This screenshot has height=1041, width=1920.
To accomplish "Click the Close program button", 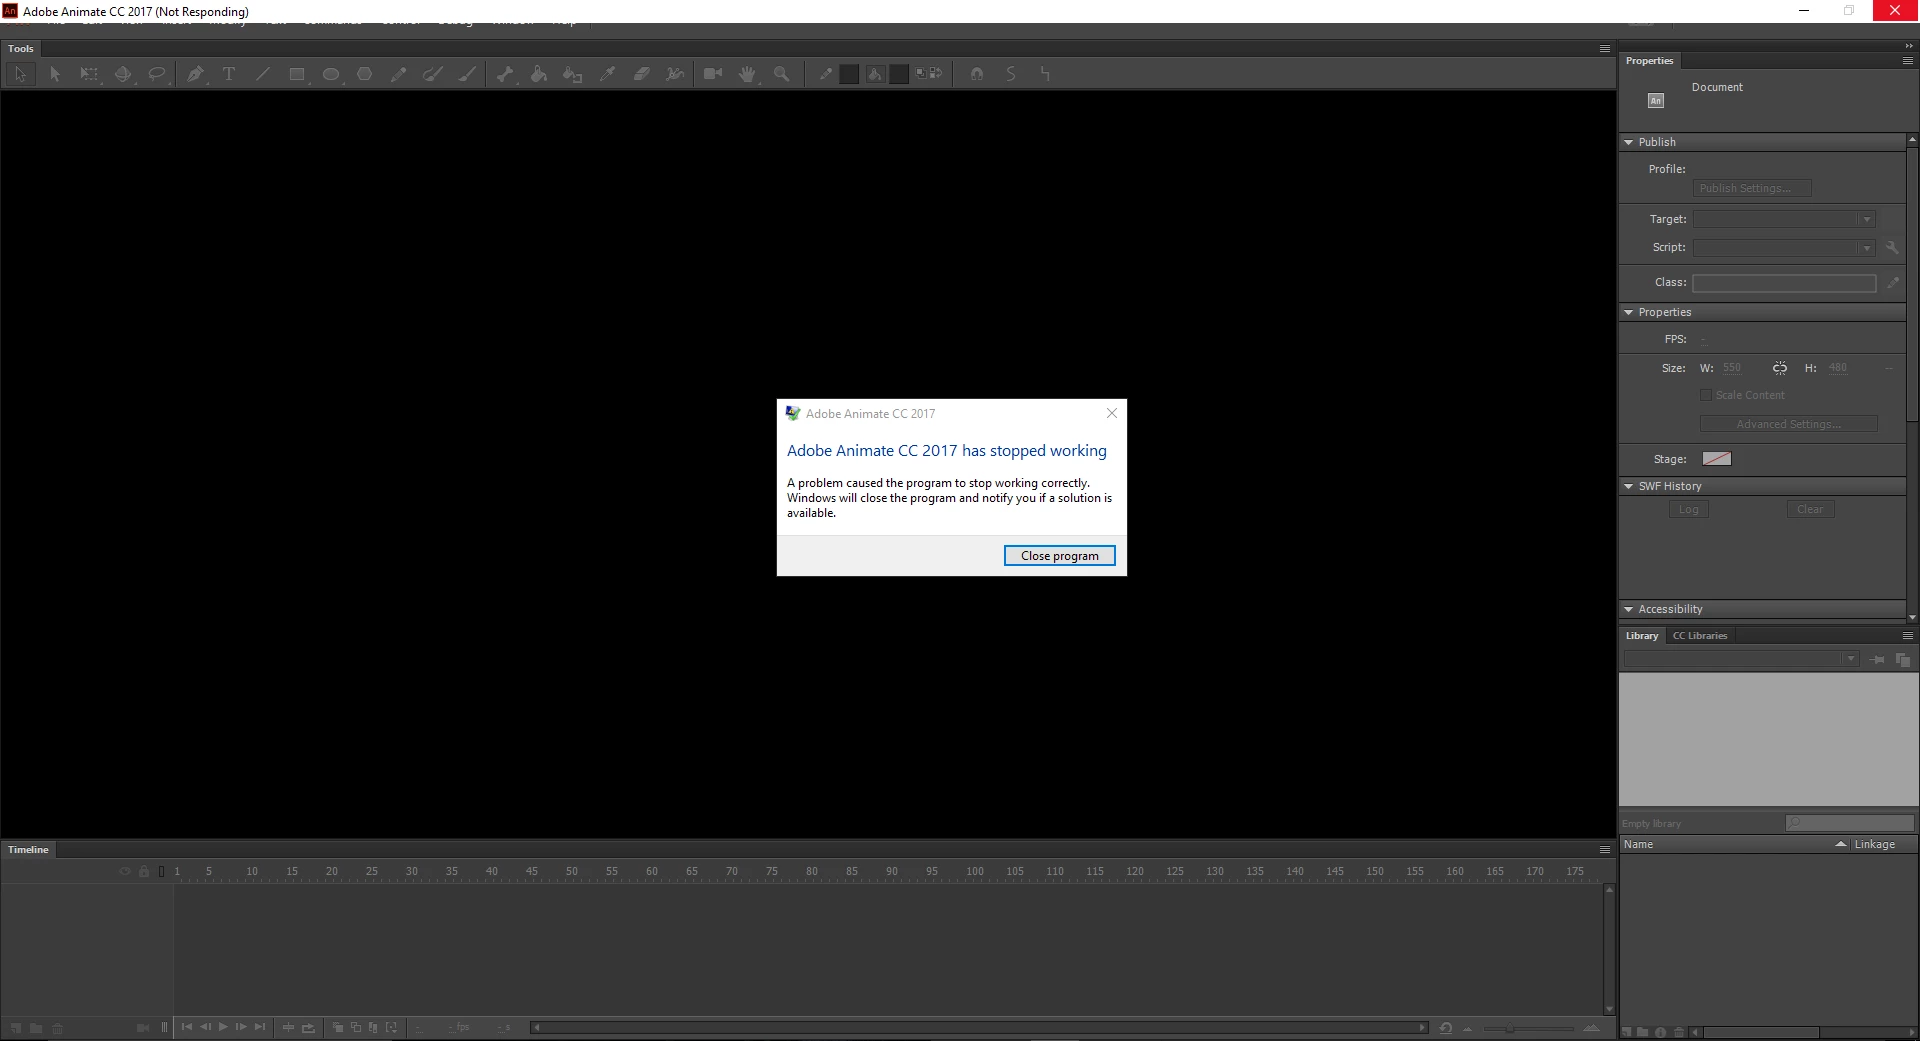I will [1060, 556].
